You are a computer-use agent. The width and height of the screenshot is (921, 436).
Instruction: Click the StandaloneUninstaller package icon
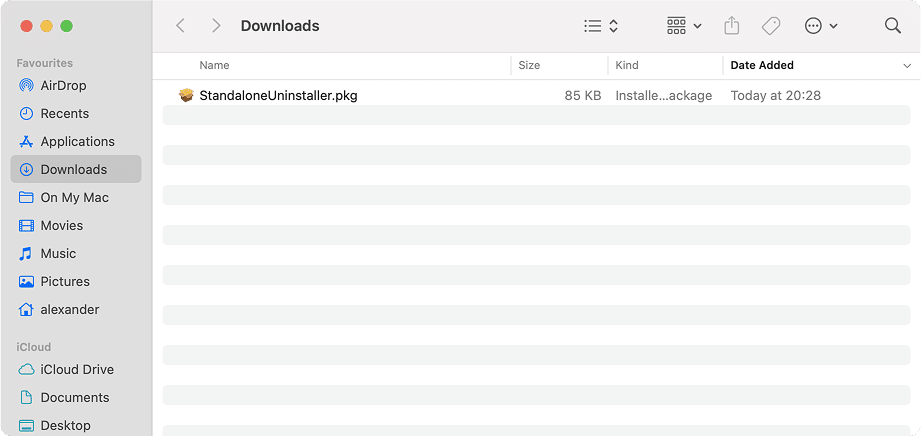tap(186, 95)
